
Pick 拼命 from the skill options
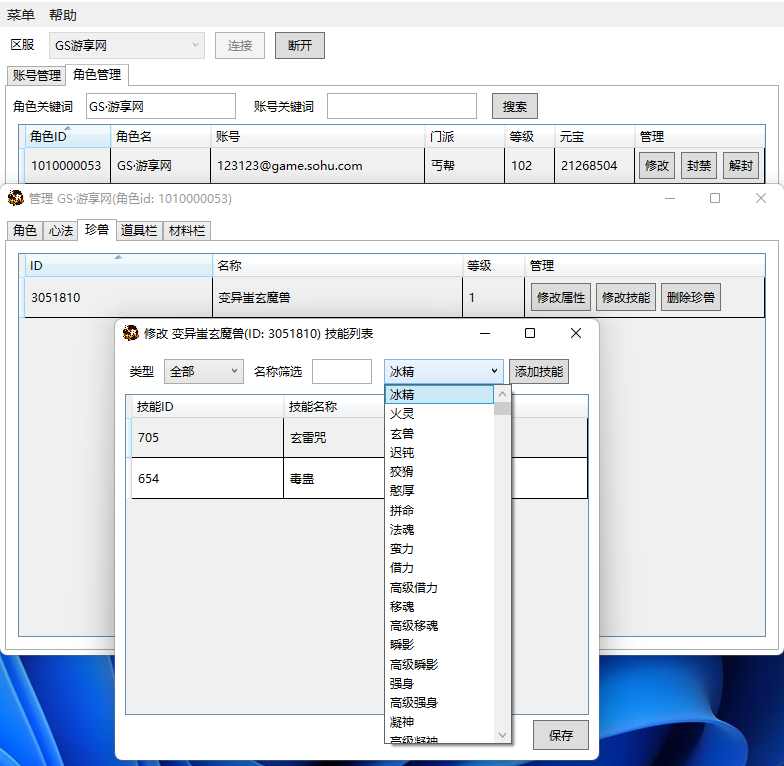point(402,510)
